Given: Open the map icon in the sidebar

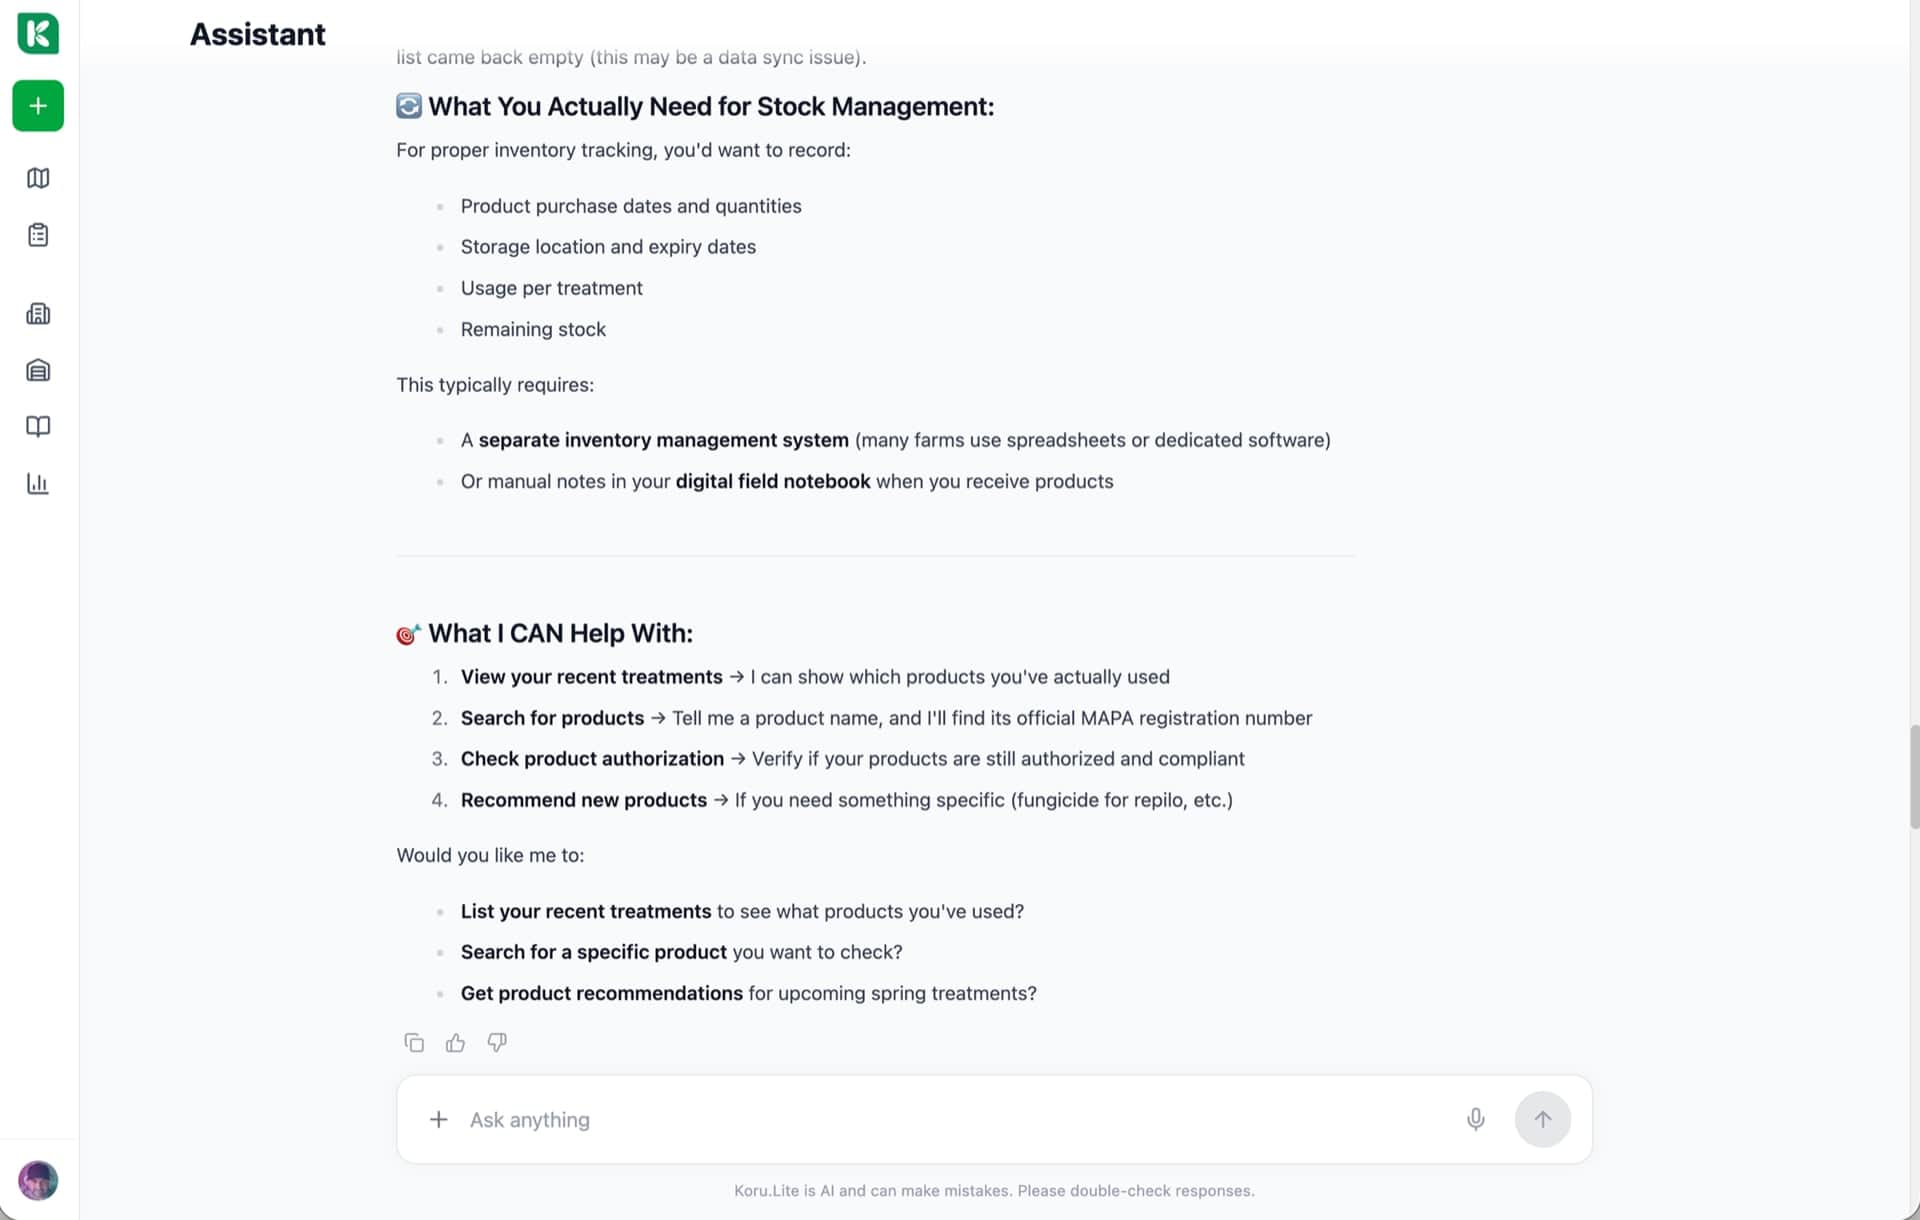Looking at the screenshot, I should [x=38, y=178].
